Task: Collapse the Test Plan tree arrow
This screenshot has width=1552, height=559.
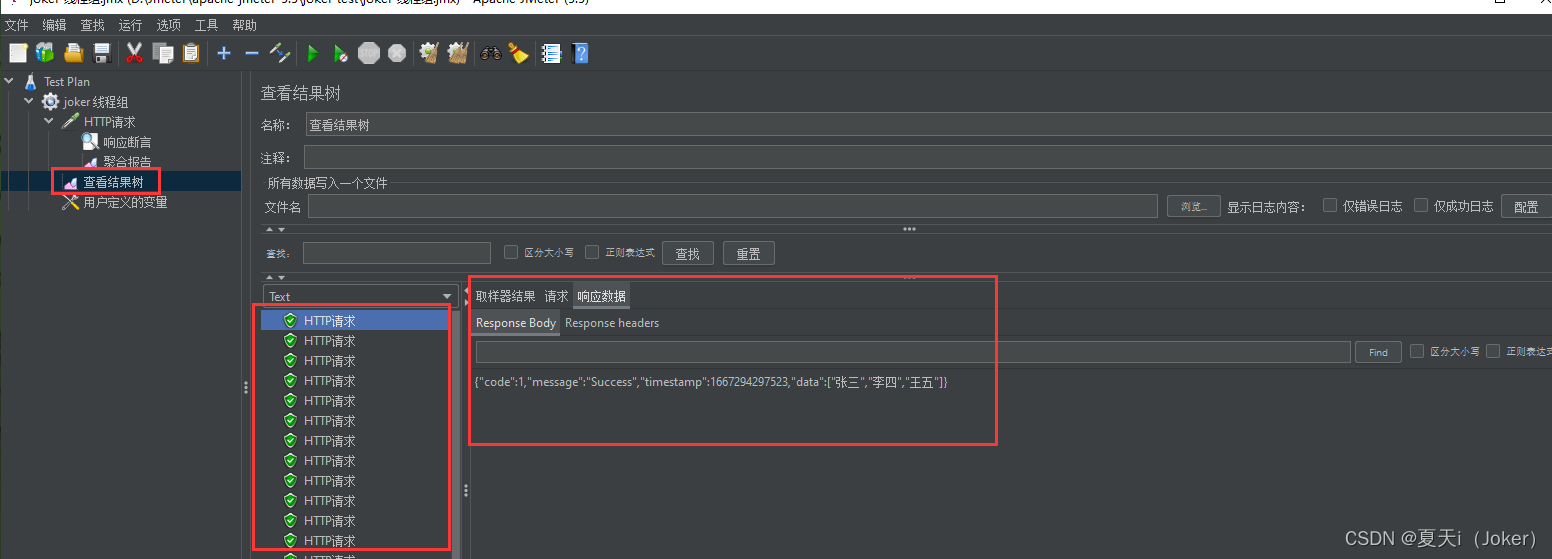Action: [x=10, y=82]
